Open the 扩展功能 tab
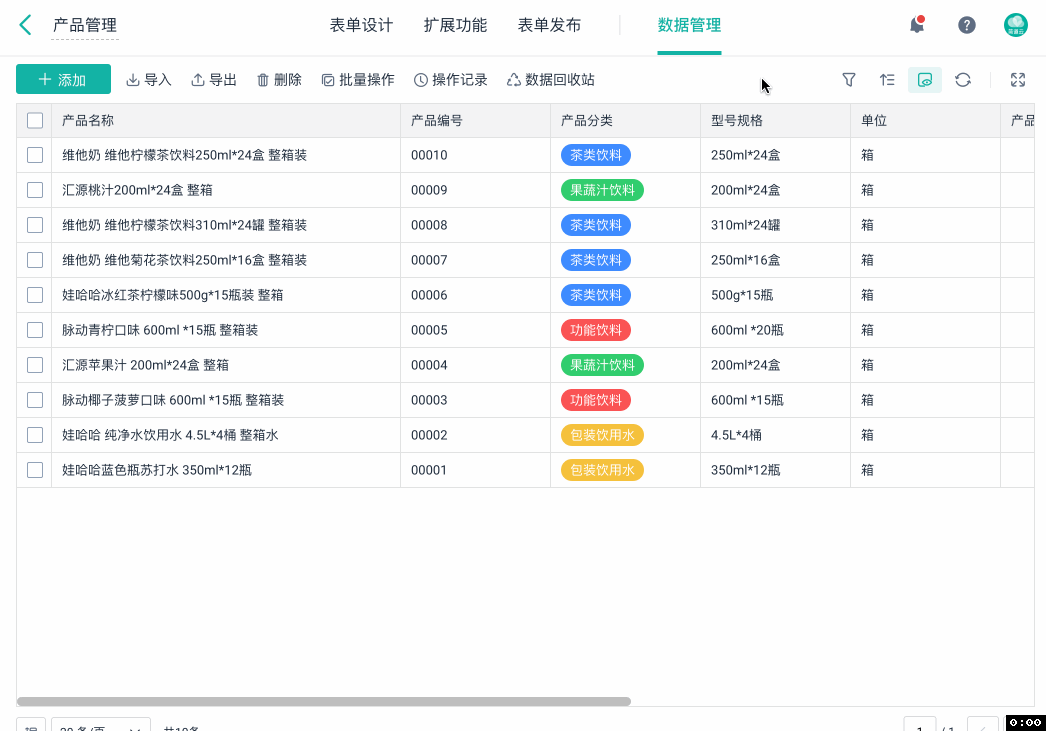 (455, 25)
